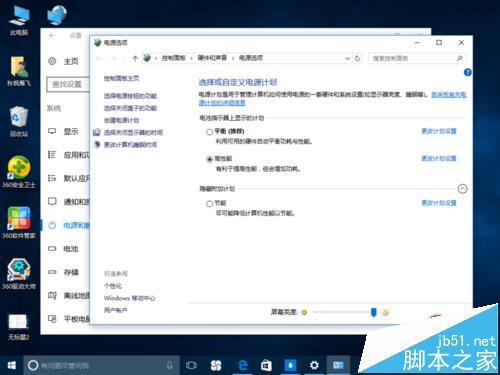Open the 回收站 Recycle Bin icon

[19, 122]
